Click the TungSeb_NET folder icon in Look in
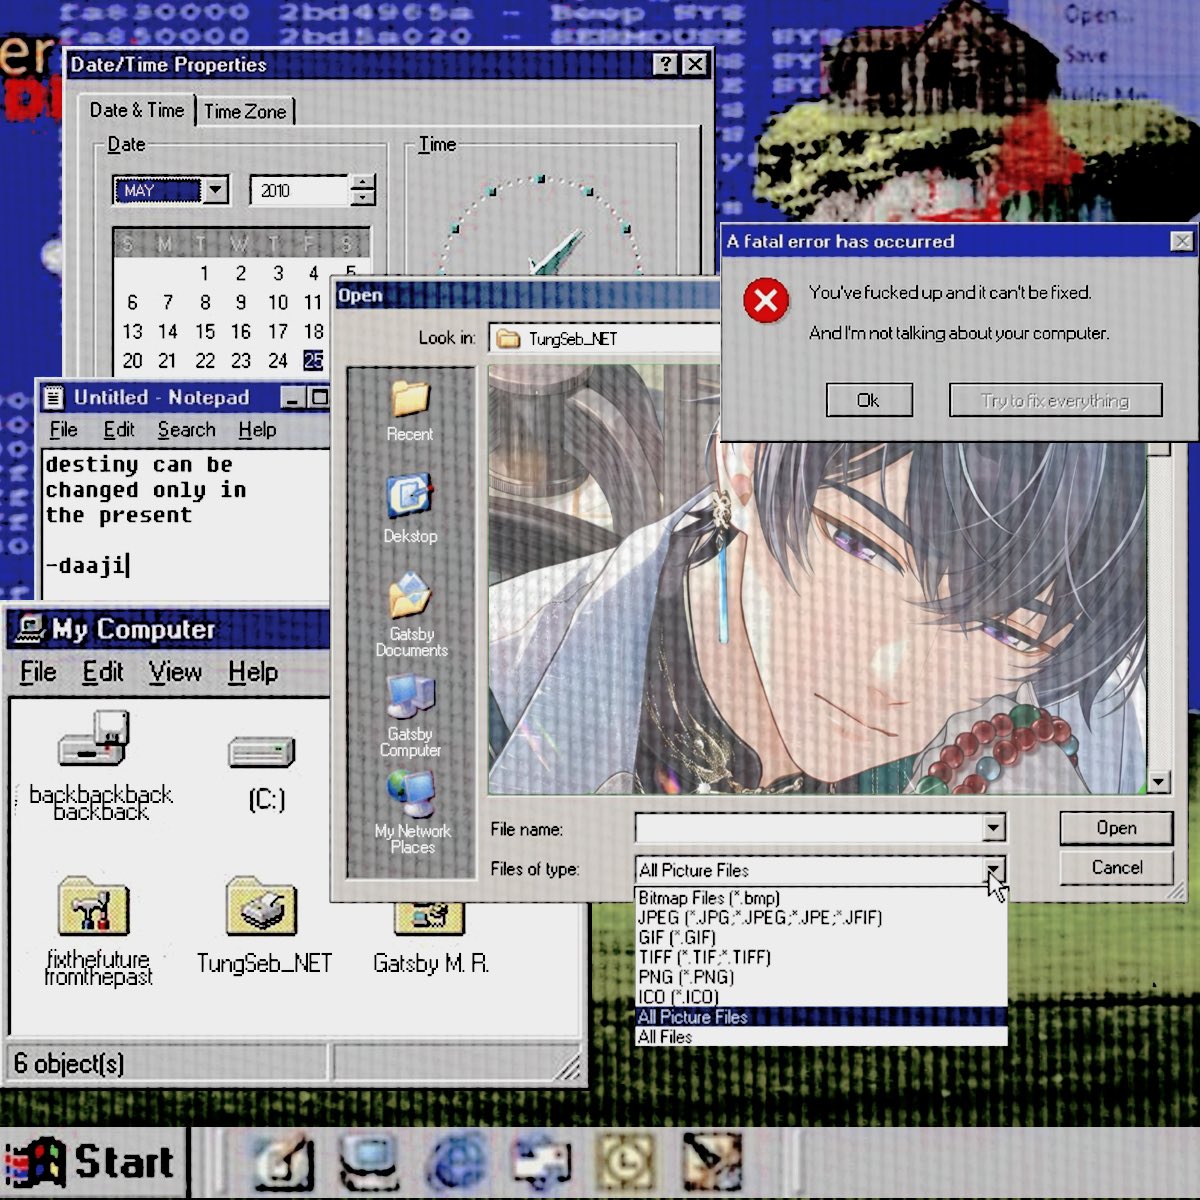1200x1200 pixels. [x=509, y=339]
